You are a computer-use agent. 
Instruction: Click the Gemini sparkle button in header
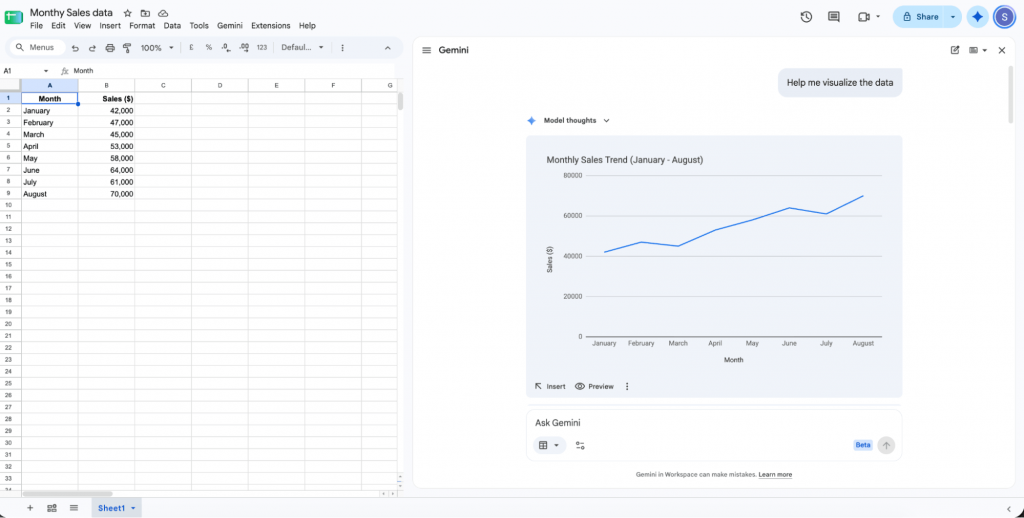pyautogui.click(x=977, y=17)
